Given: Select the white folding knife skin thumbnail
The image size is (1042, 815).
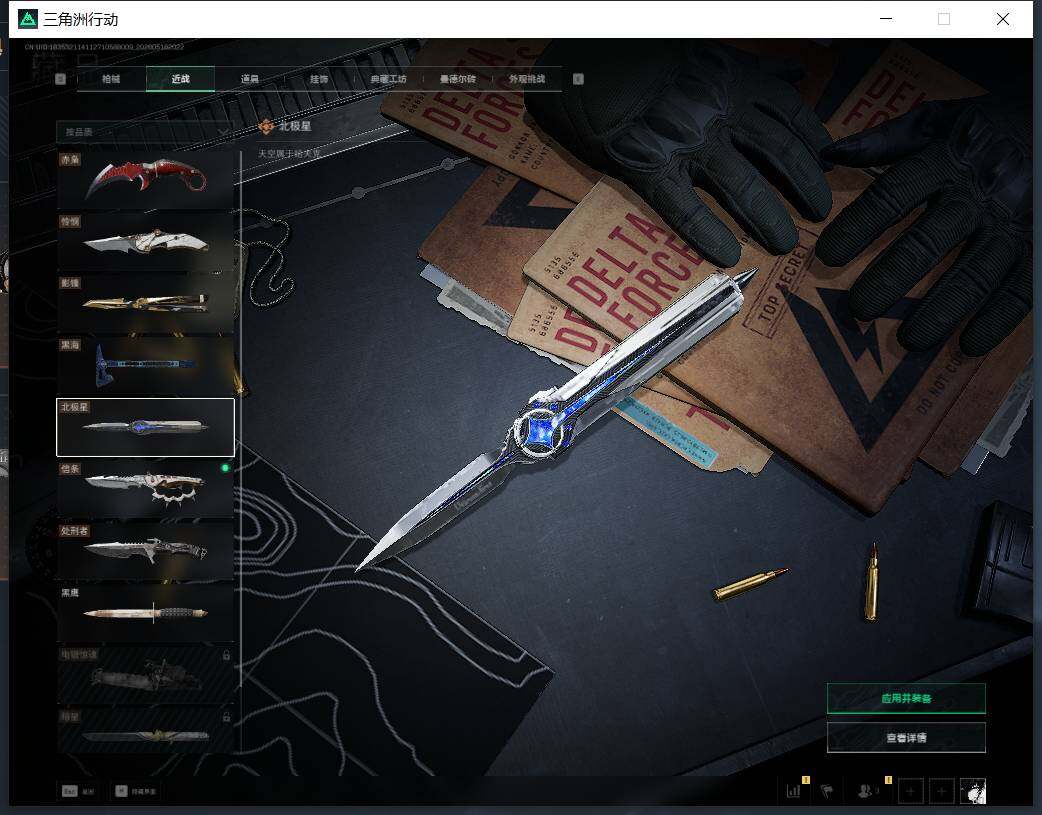Looking at the screenshot, I should (x=146, y=241).
